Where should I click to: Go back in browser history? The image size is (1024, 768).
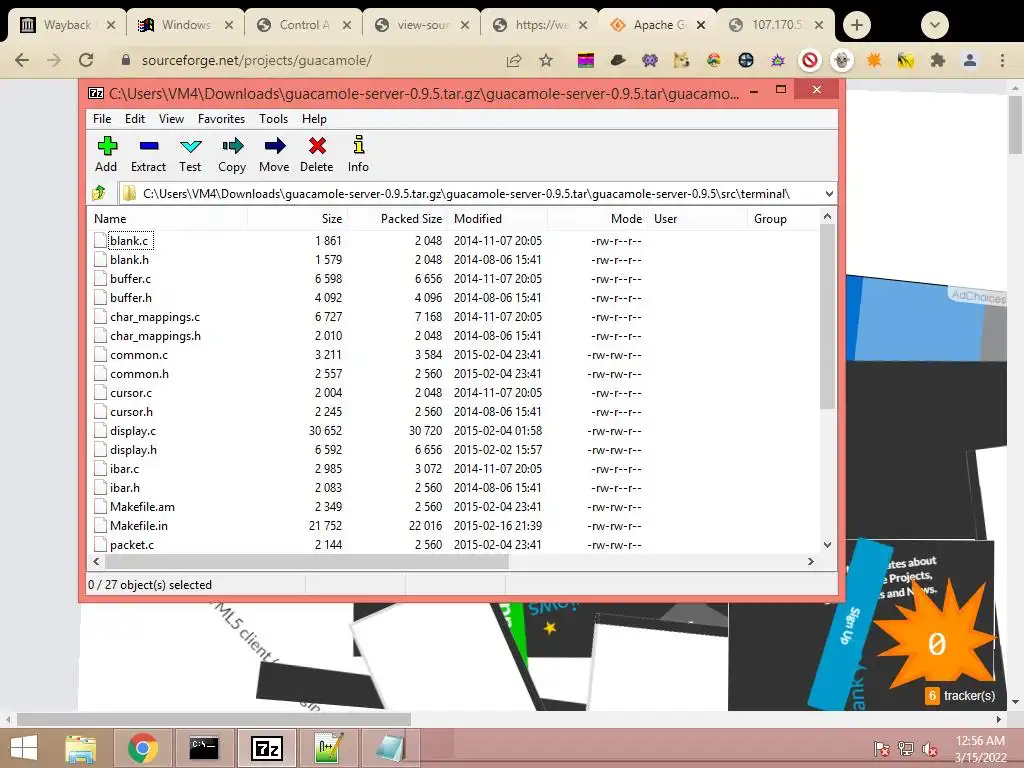pos(22,60)
